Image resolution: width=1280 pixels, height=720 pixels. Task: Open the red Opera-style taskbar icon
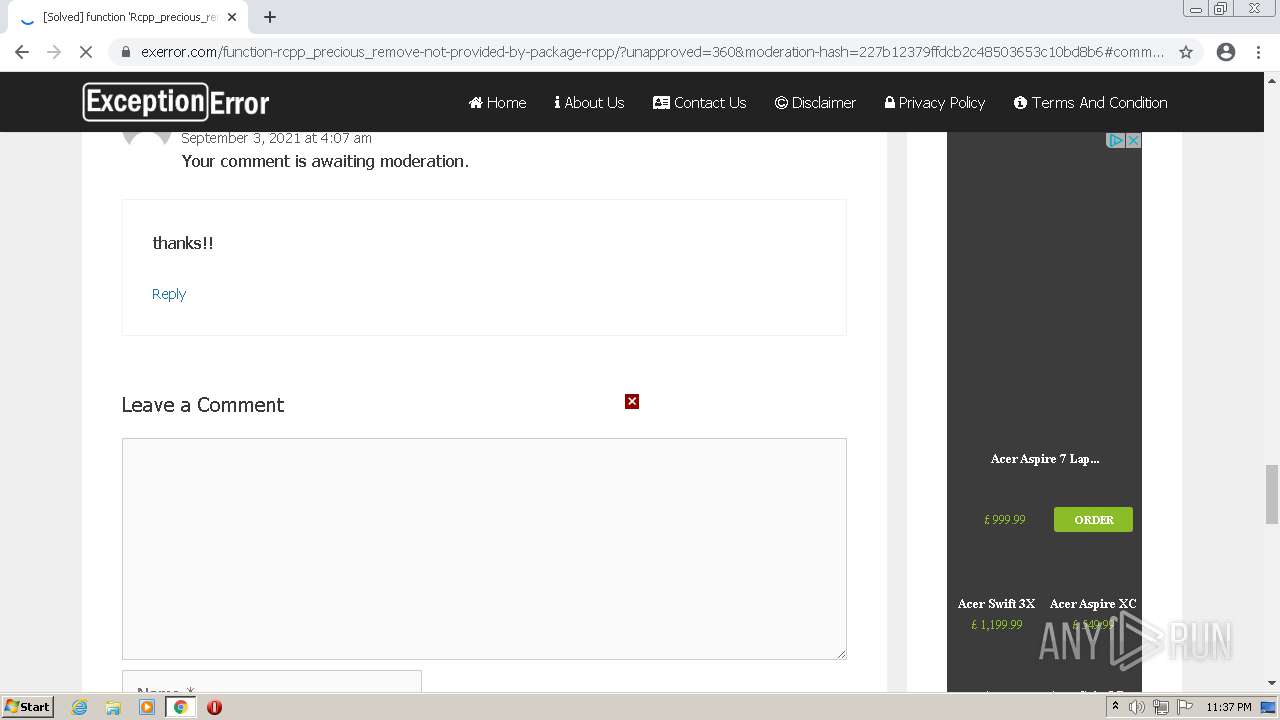214,707
